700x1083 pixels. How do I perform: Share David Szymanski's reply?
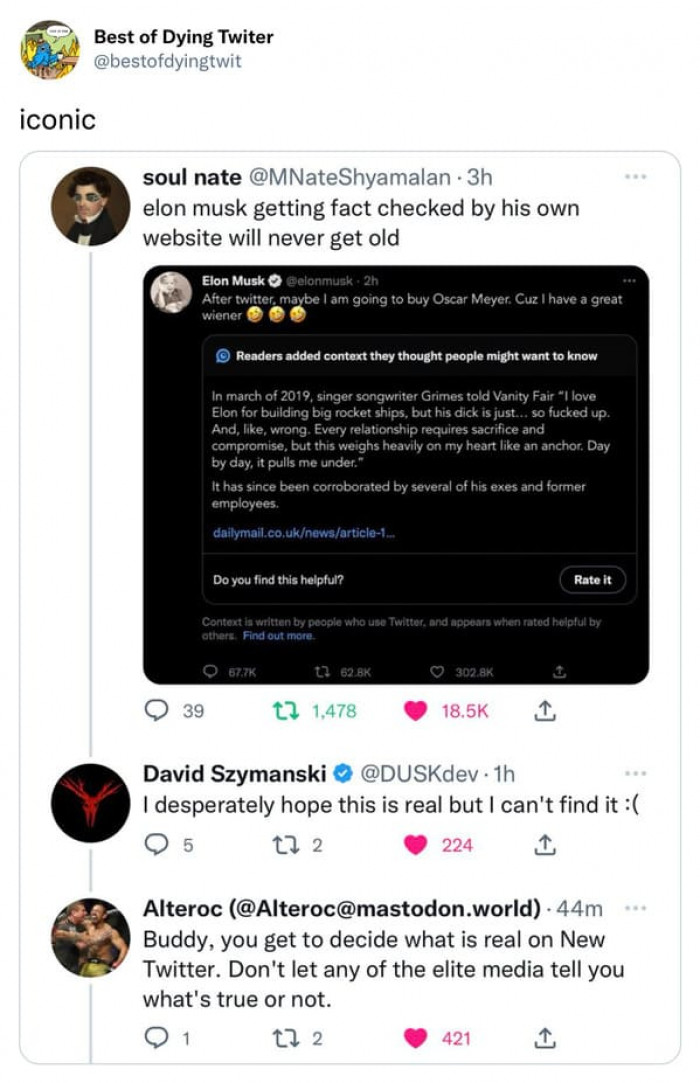(x=546, y=845)
